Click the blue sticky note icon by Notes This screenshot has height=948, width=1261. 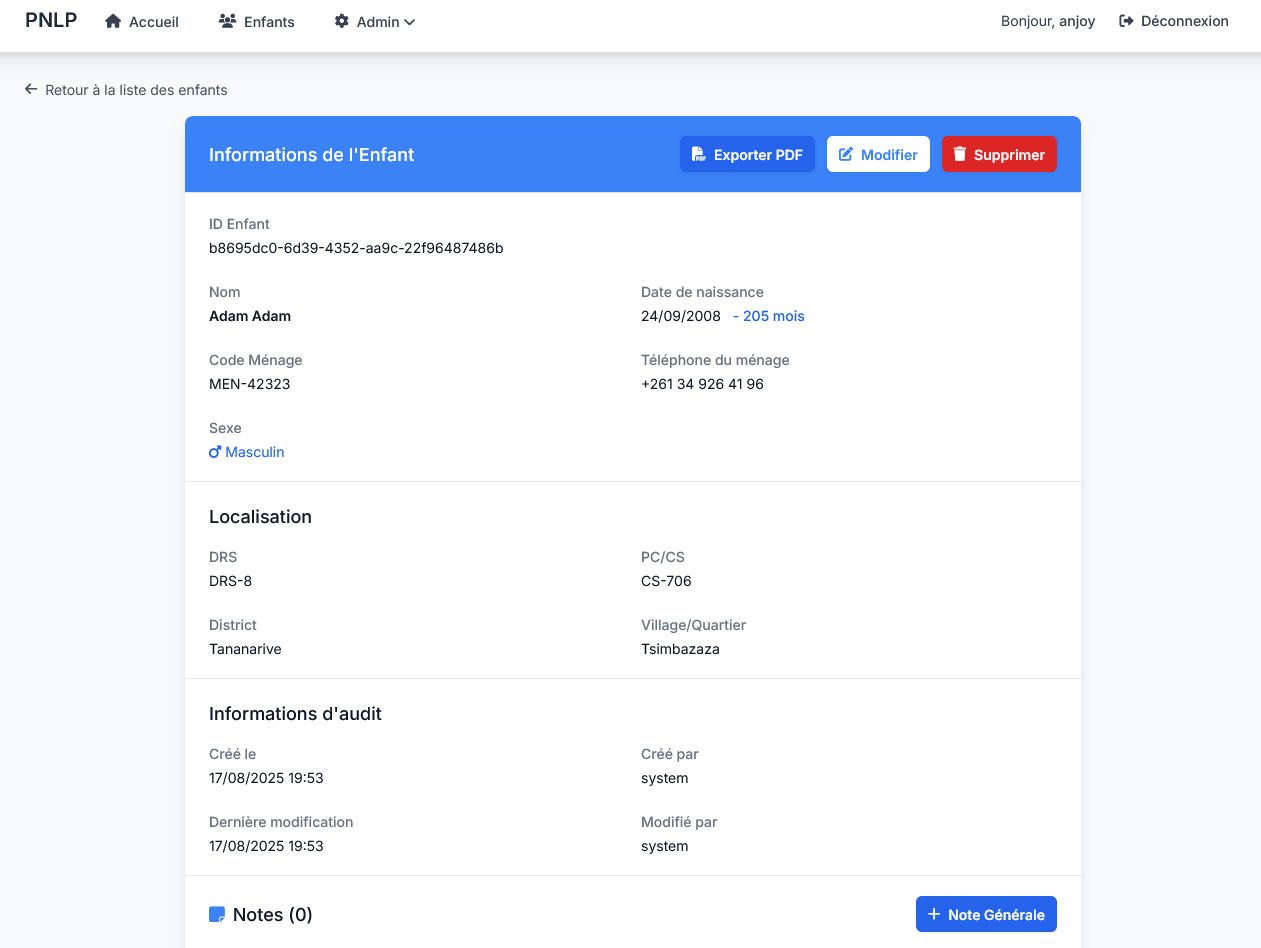(217, 914)
